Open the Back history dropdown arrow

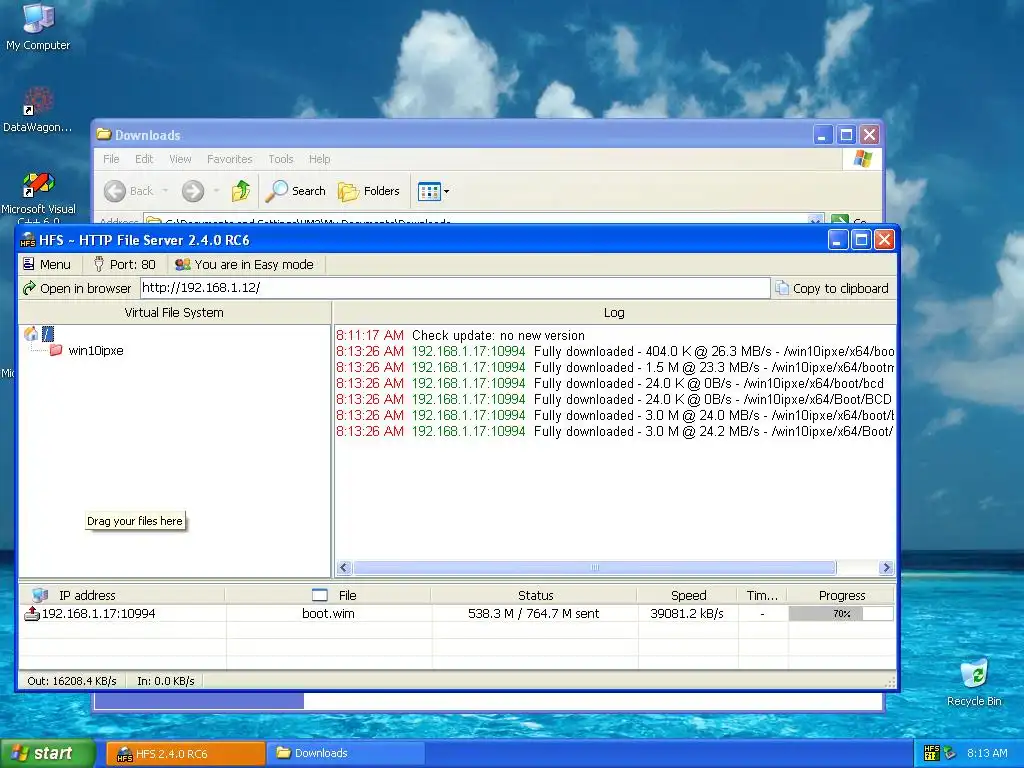click(x=165, y=191)
